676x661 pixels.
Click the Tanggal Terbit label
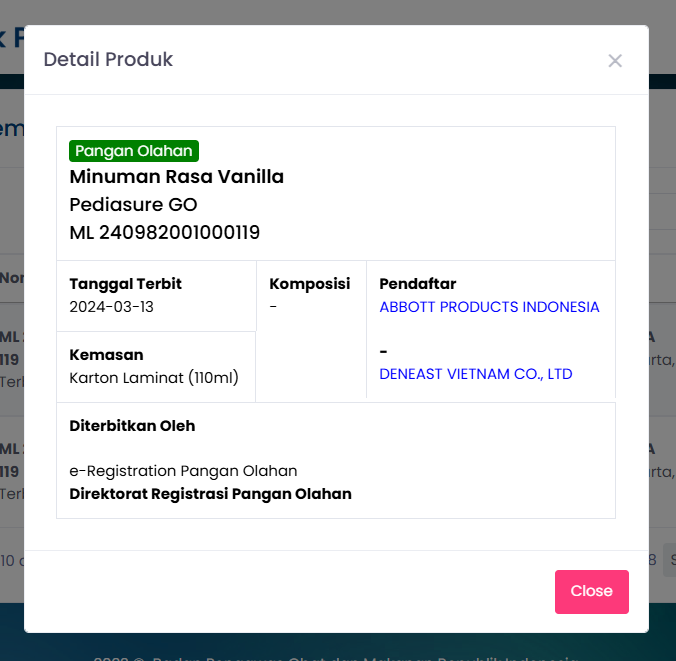[126, 284]
